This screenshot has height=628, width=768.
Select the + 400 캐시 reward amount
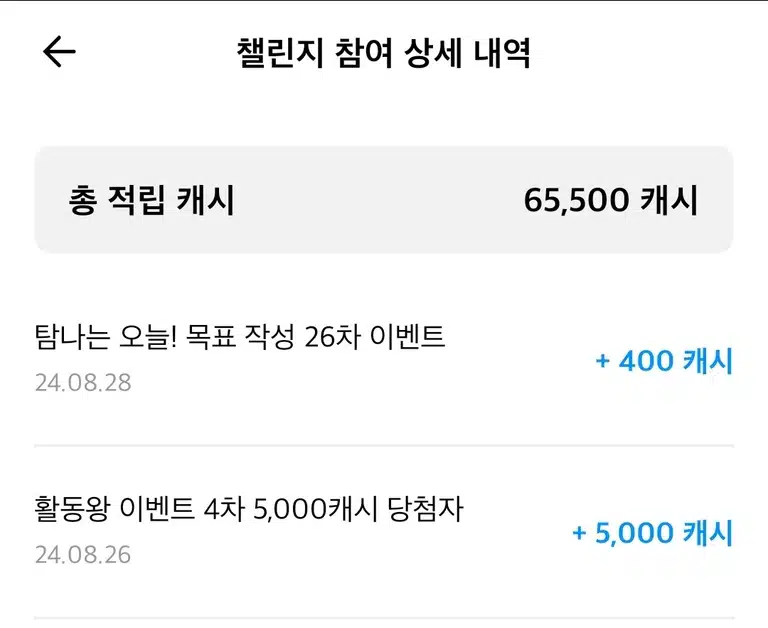click(x=664, y=361)
